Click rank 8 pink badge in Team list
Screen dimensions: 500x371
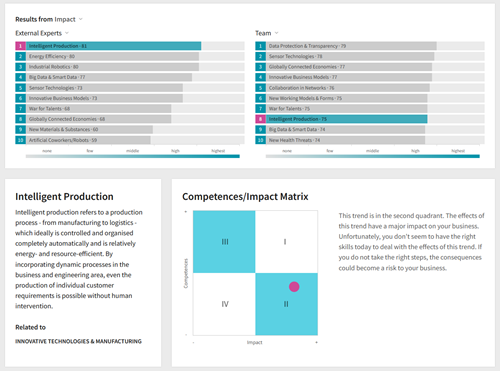coord(260,119)
